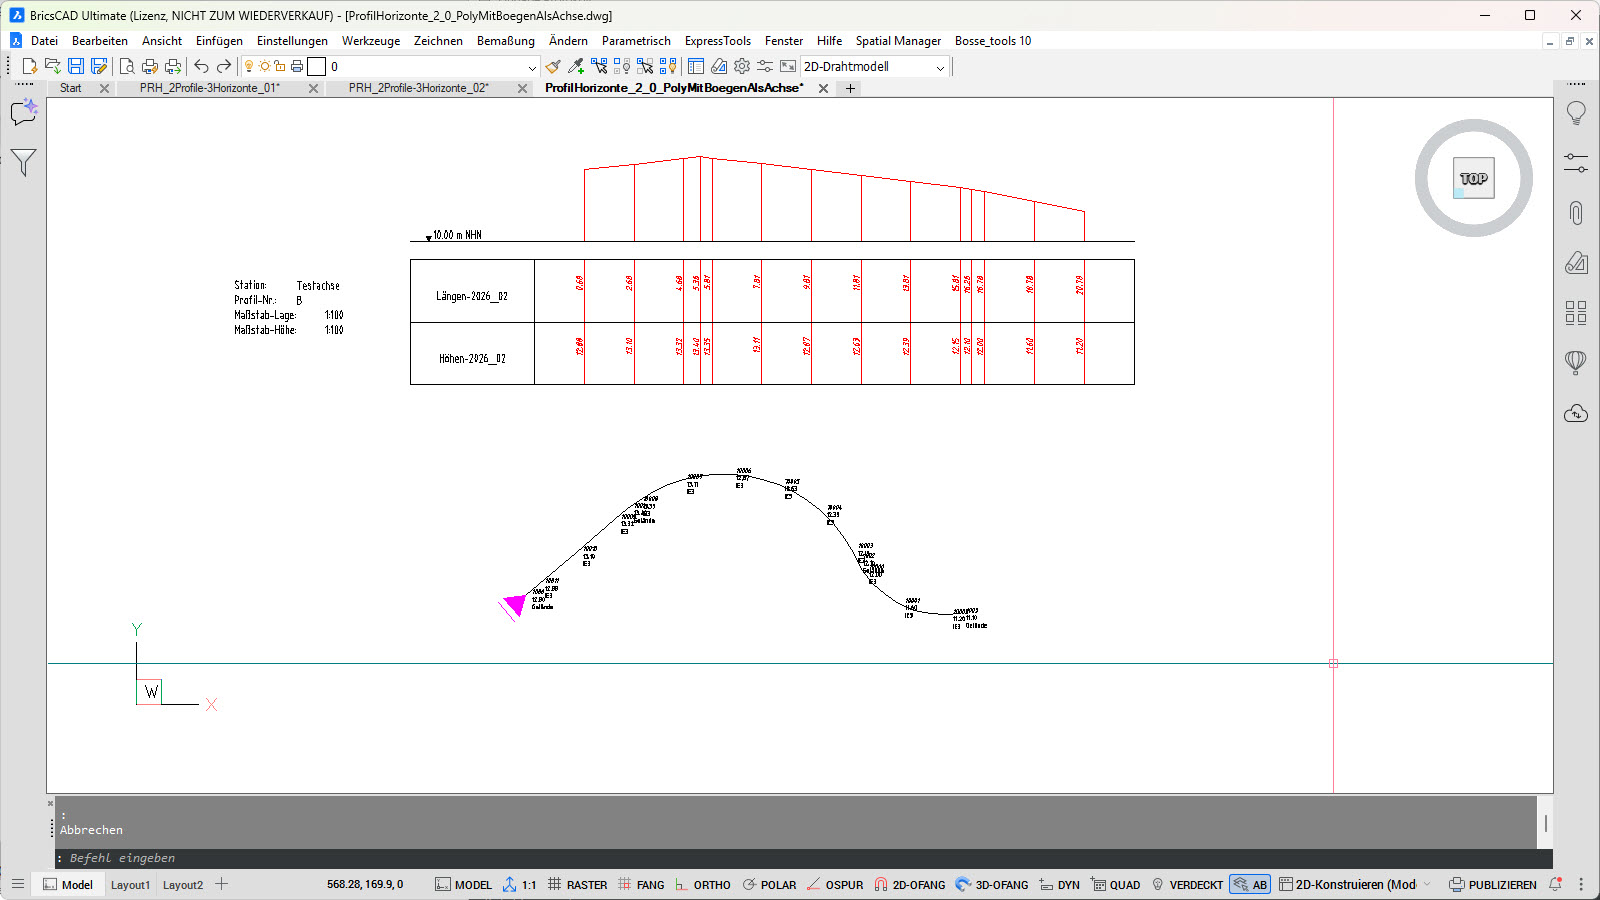The height and width of the screenshot is (900, 1600).
Task: Switch to Layout1 tab
Action: (x=130, y=885)
